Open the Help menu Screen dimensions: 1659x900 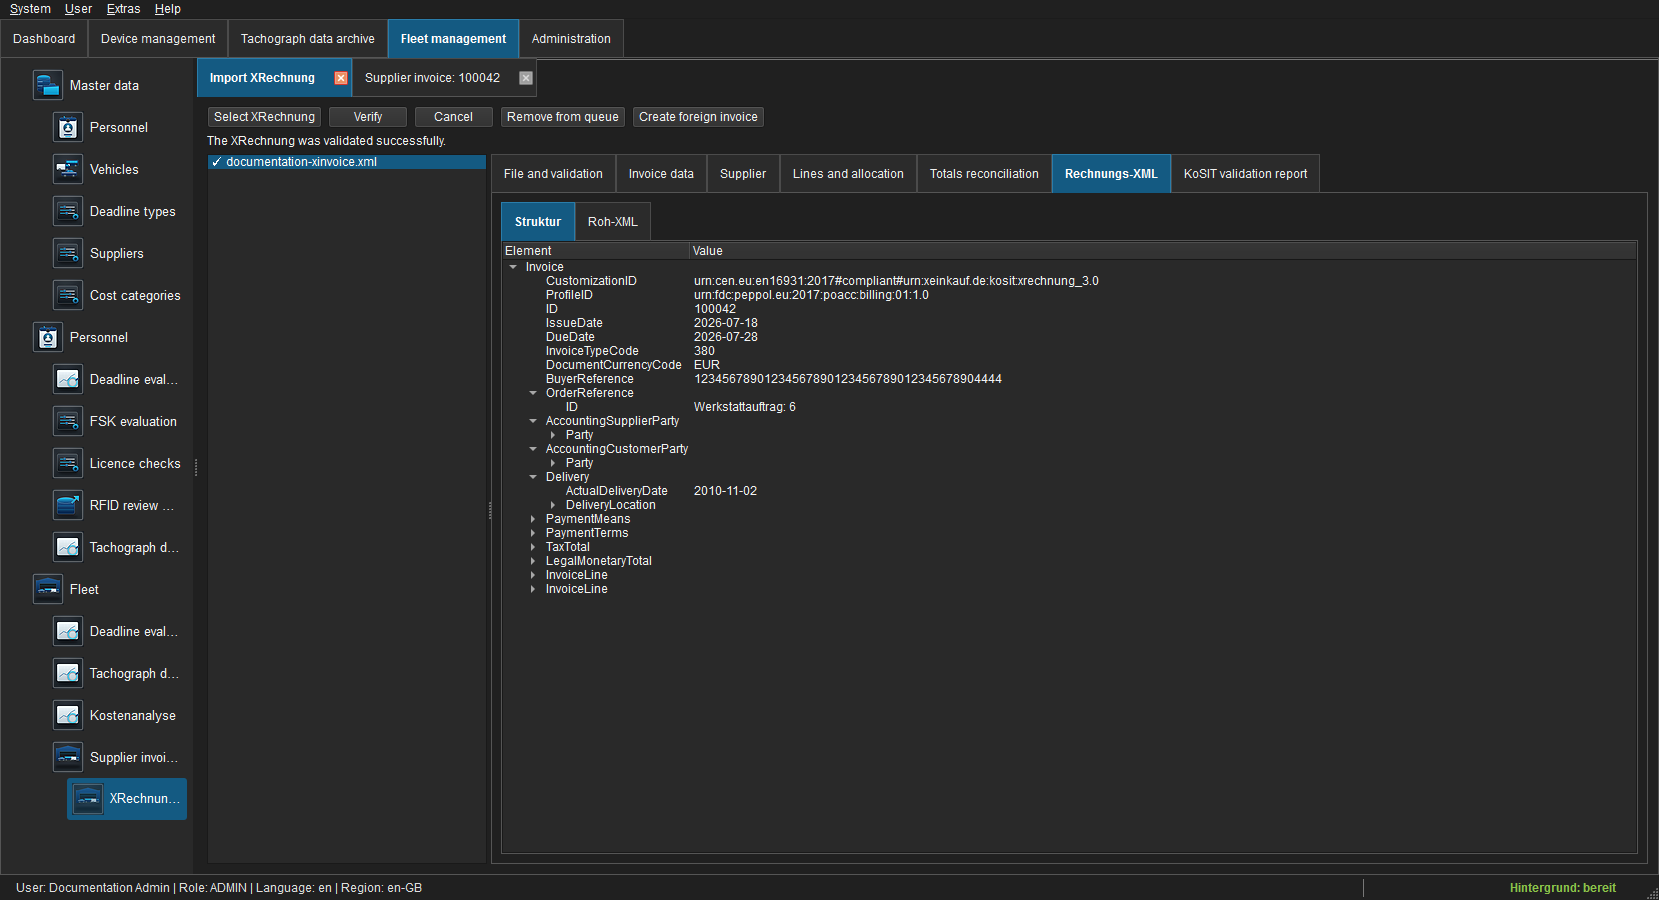(x=167, y=9)
